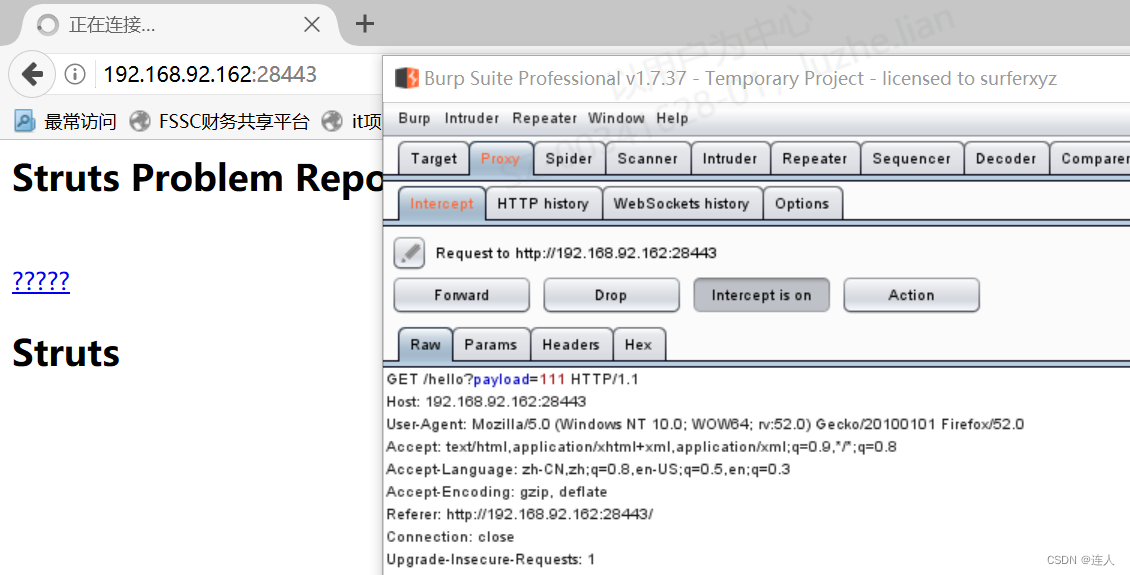
Task: Click the pencil edit icon beside Request to
Action: click(x=409, y=253)
